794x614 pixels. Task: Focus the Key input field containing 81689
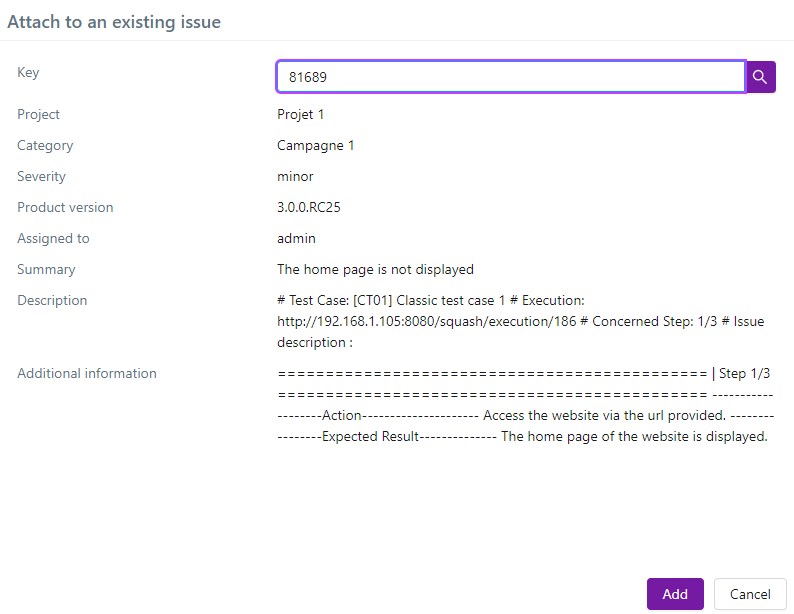pyautogui.click(x=510, y=77)
